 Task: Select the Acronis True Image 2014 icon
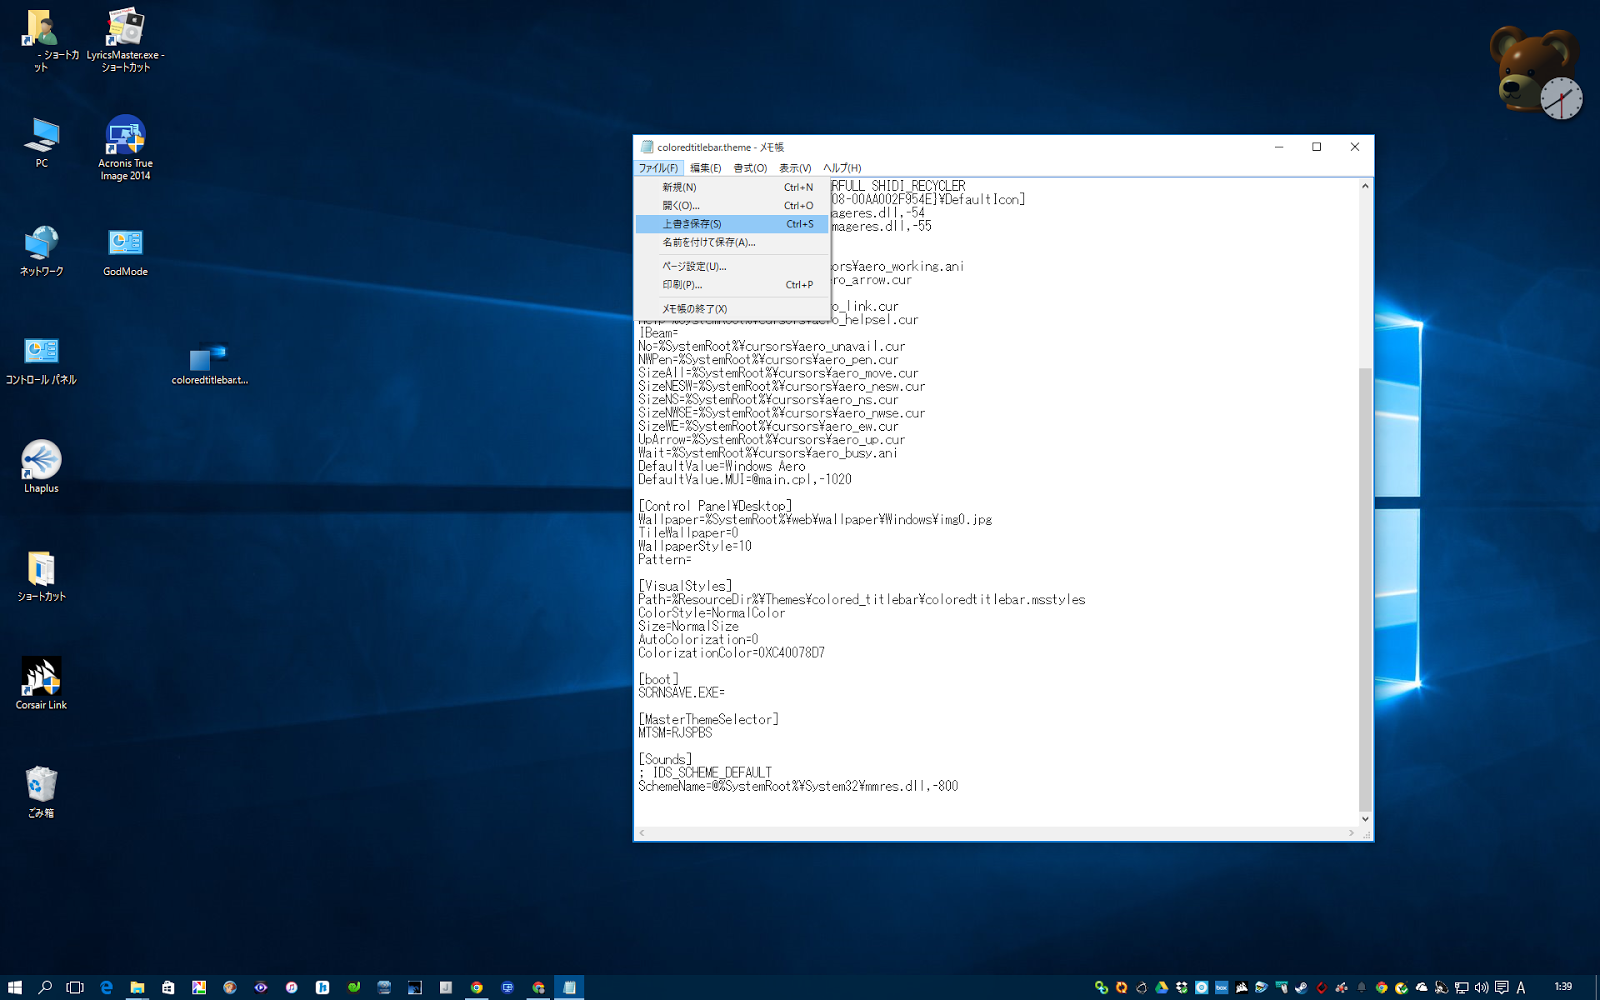pyautogui.click(x=125, y=148)
